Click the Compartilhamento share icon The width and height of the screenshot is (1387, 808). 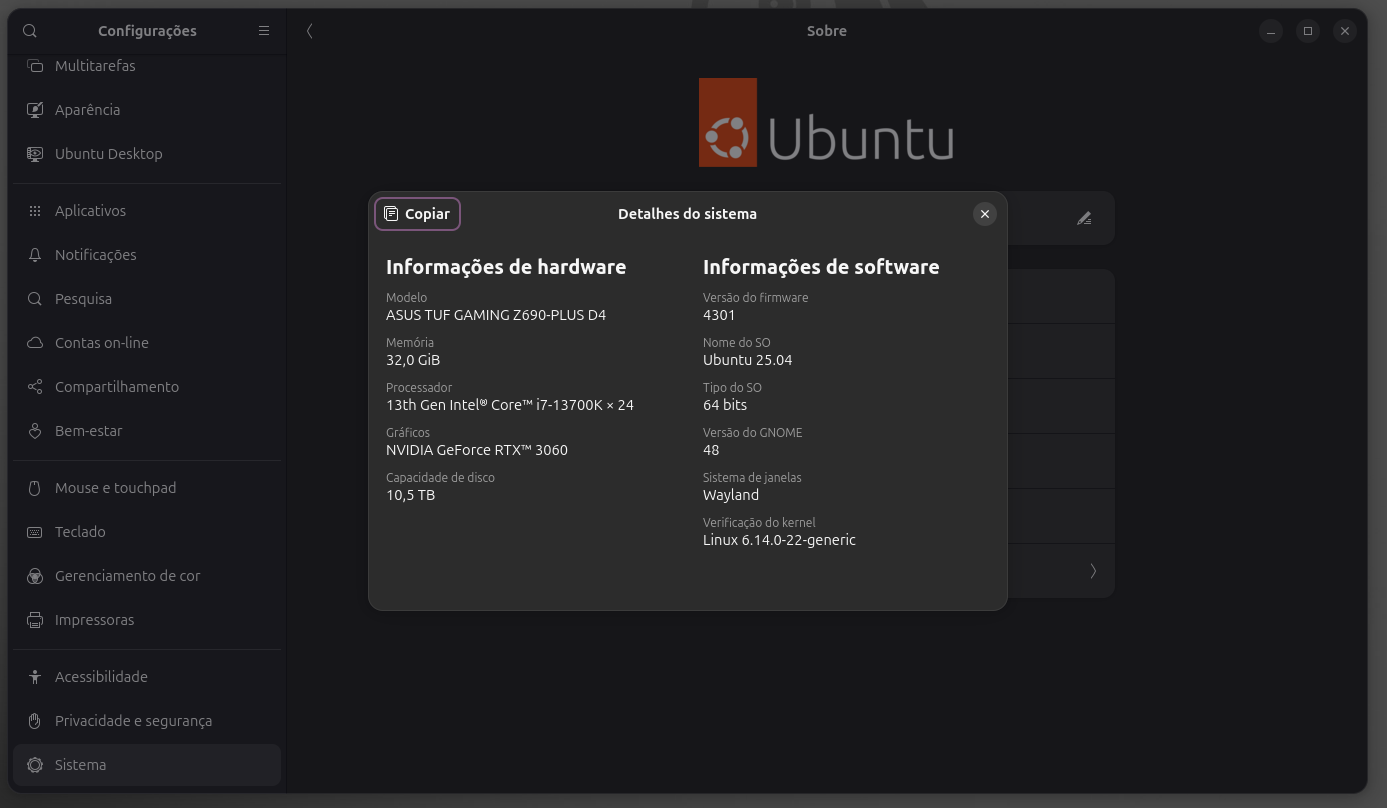(x=35, y=387)
